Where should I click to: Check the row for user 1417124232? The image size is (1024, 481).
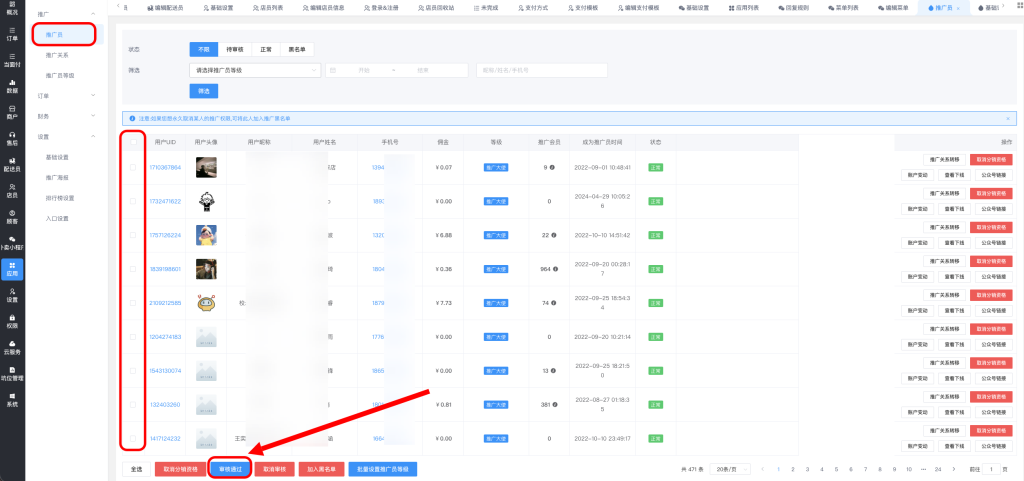coord(133,438)
